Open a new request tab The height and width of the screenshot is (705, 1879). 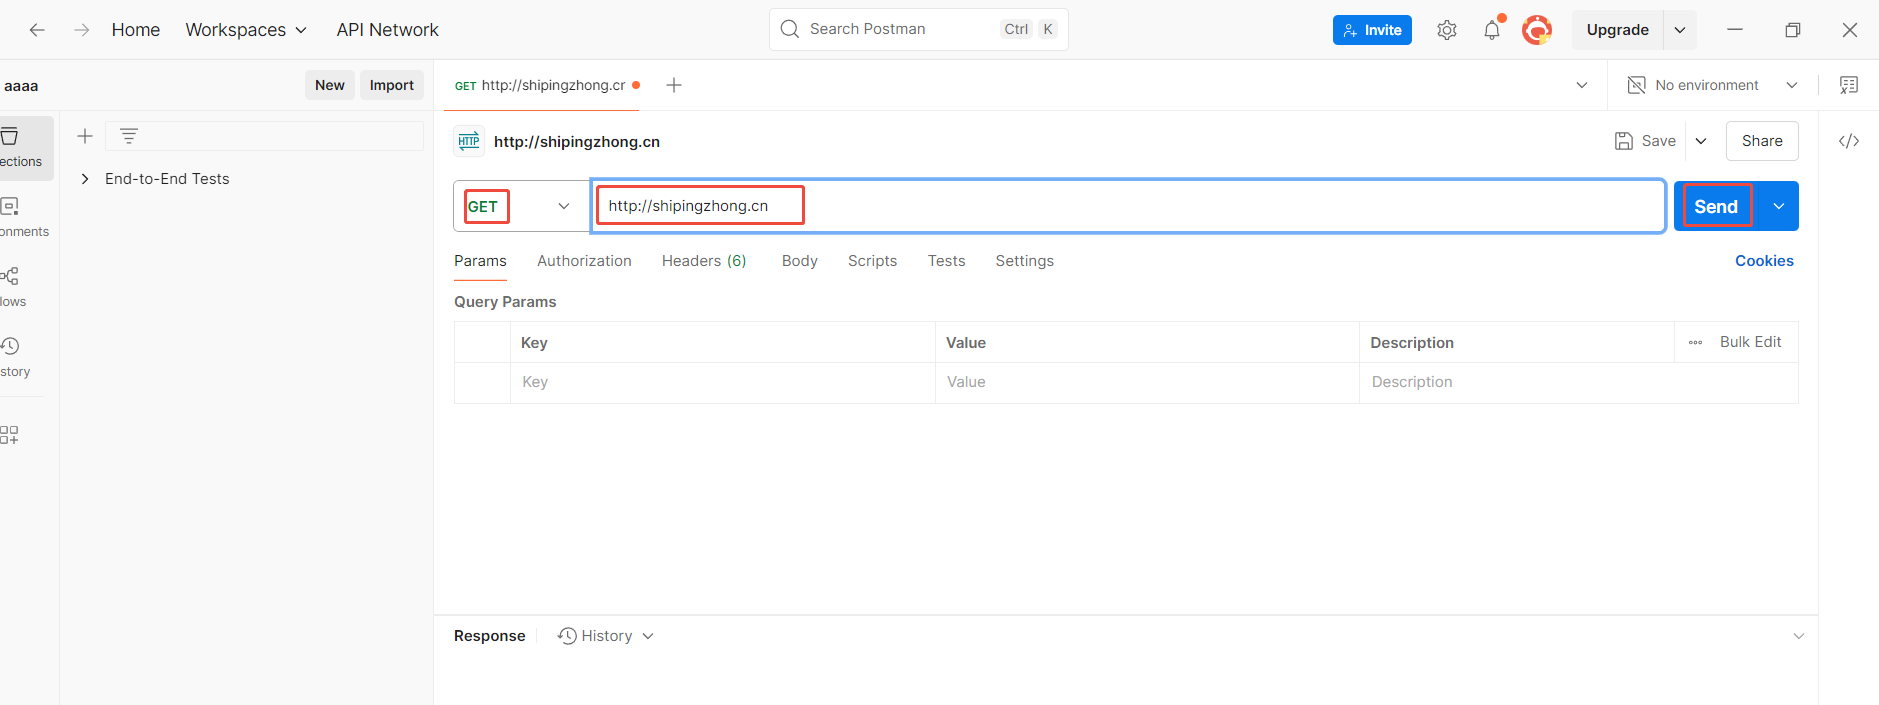674,85
